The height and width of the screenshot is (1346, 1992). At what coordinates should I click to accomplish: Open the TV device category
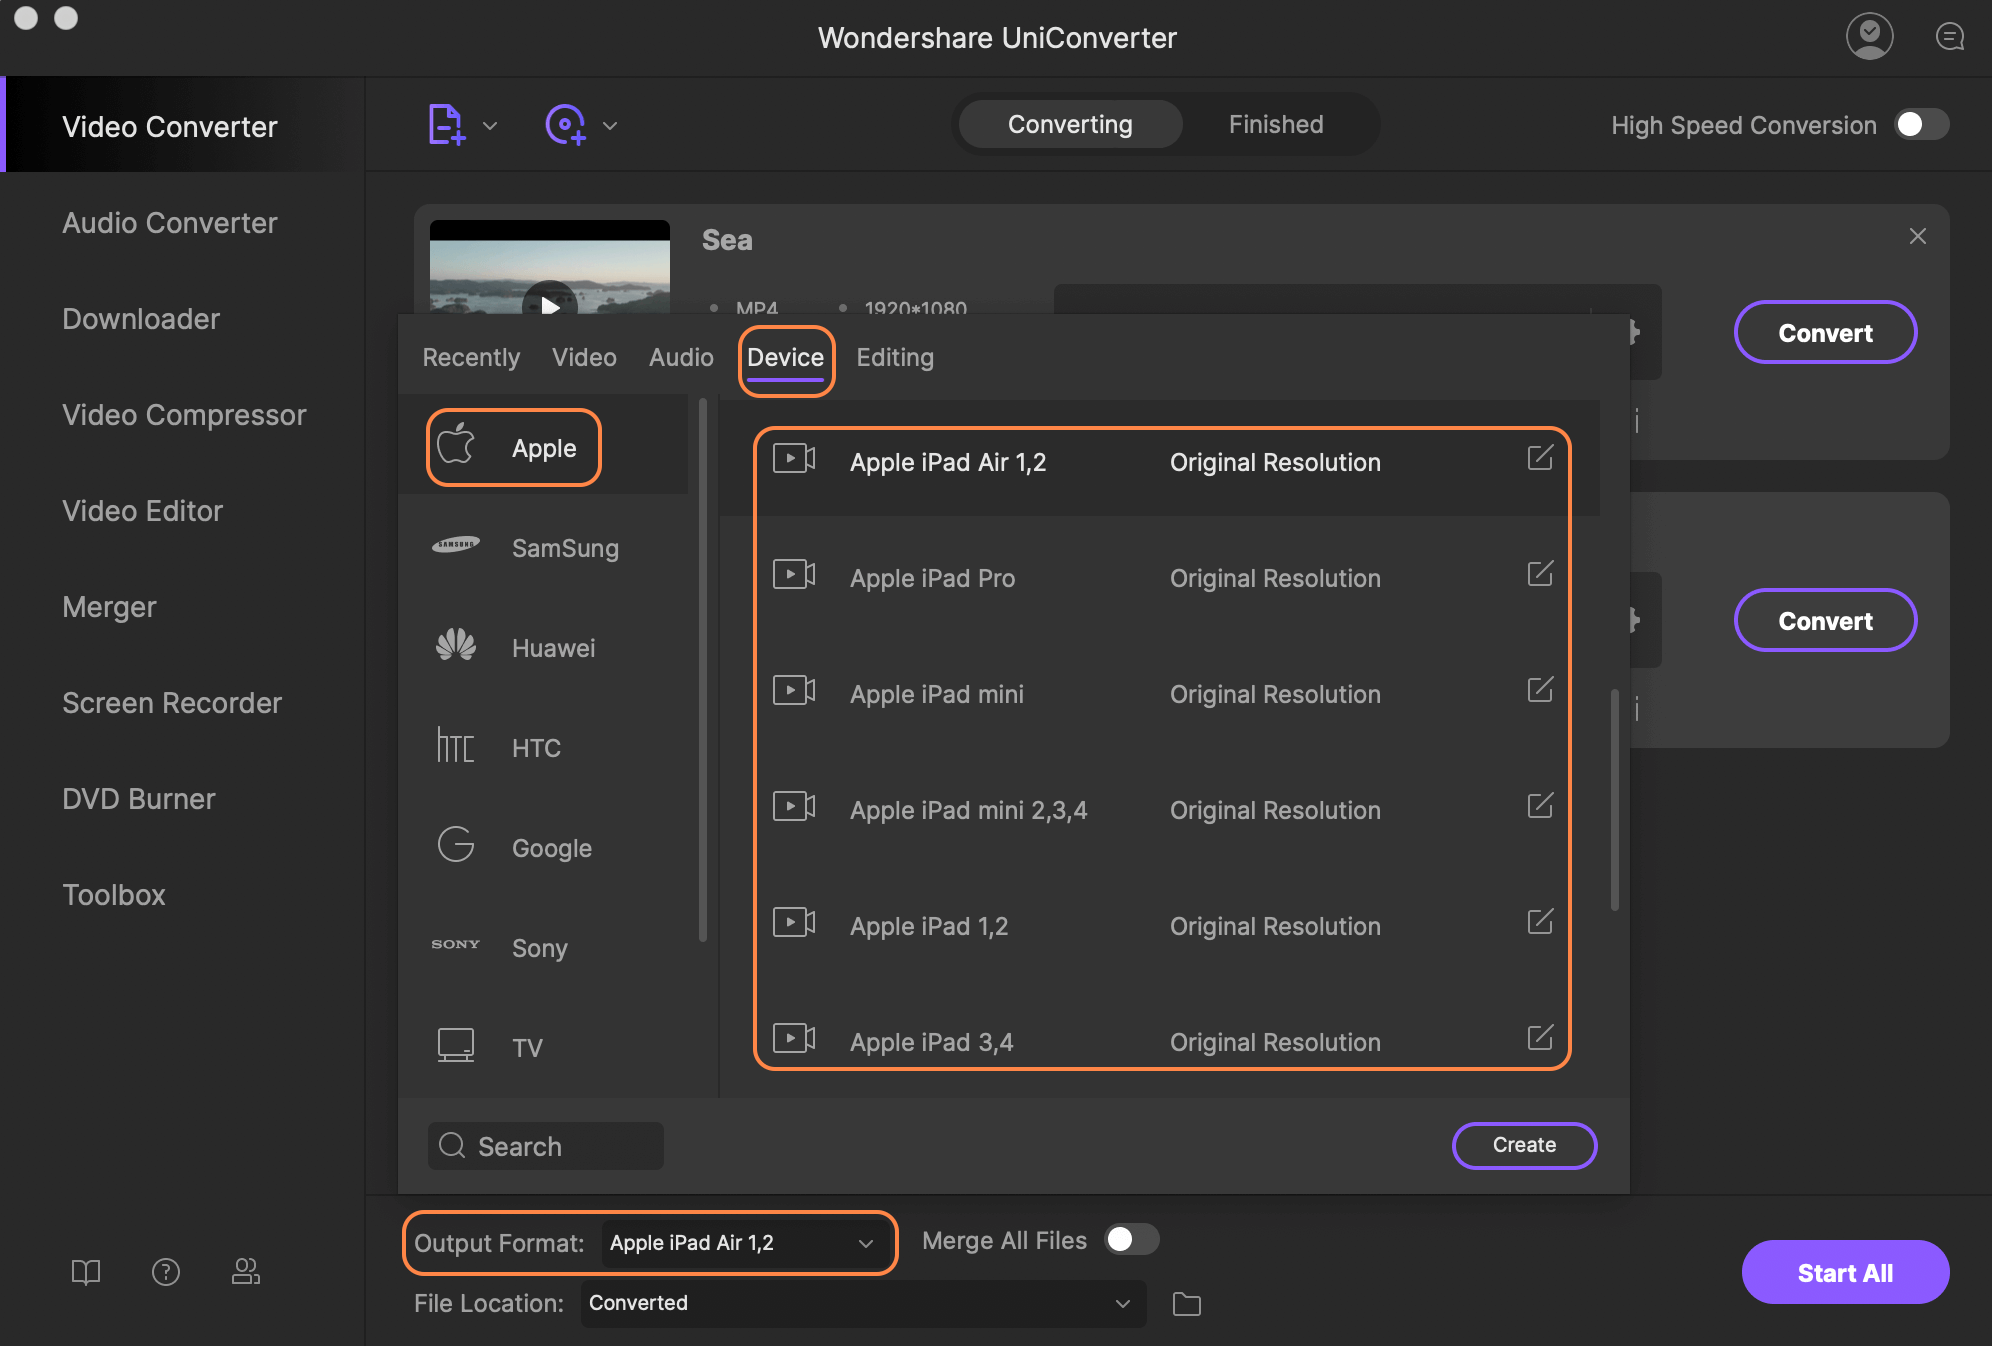(456, 1046)
